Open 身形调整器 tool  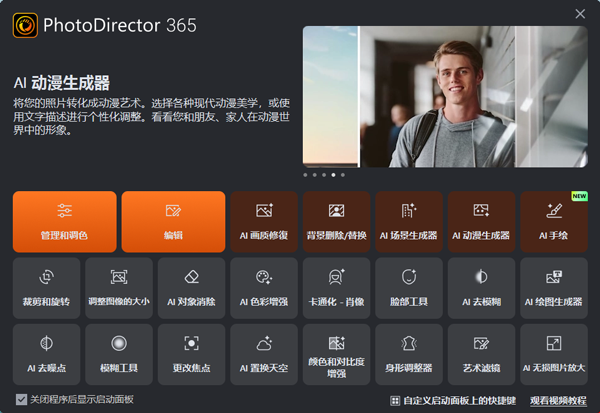tap(409, 354)
